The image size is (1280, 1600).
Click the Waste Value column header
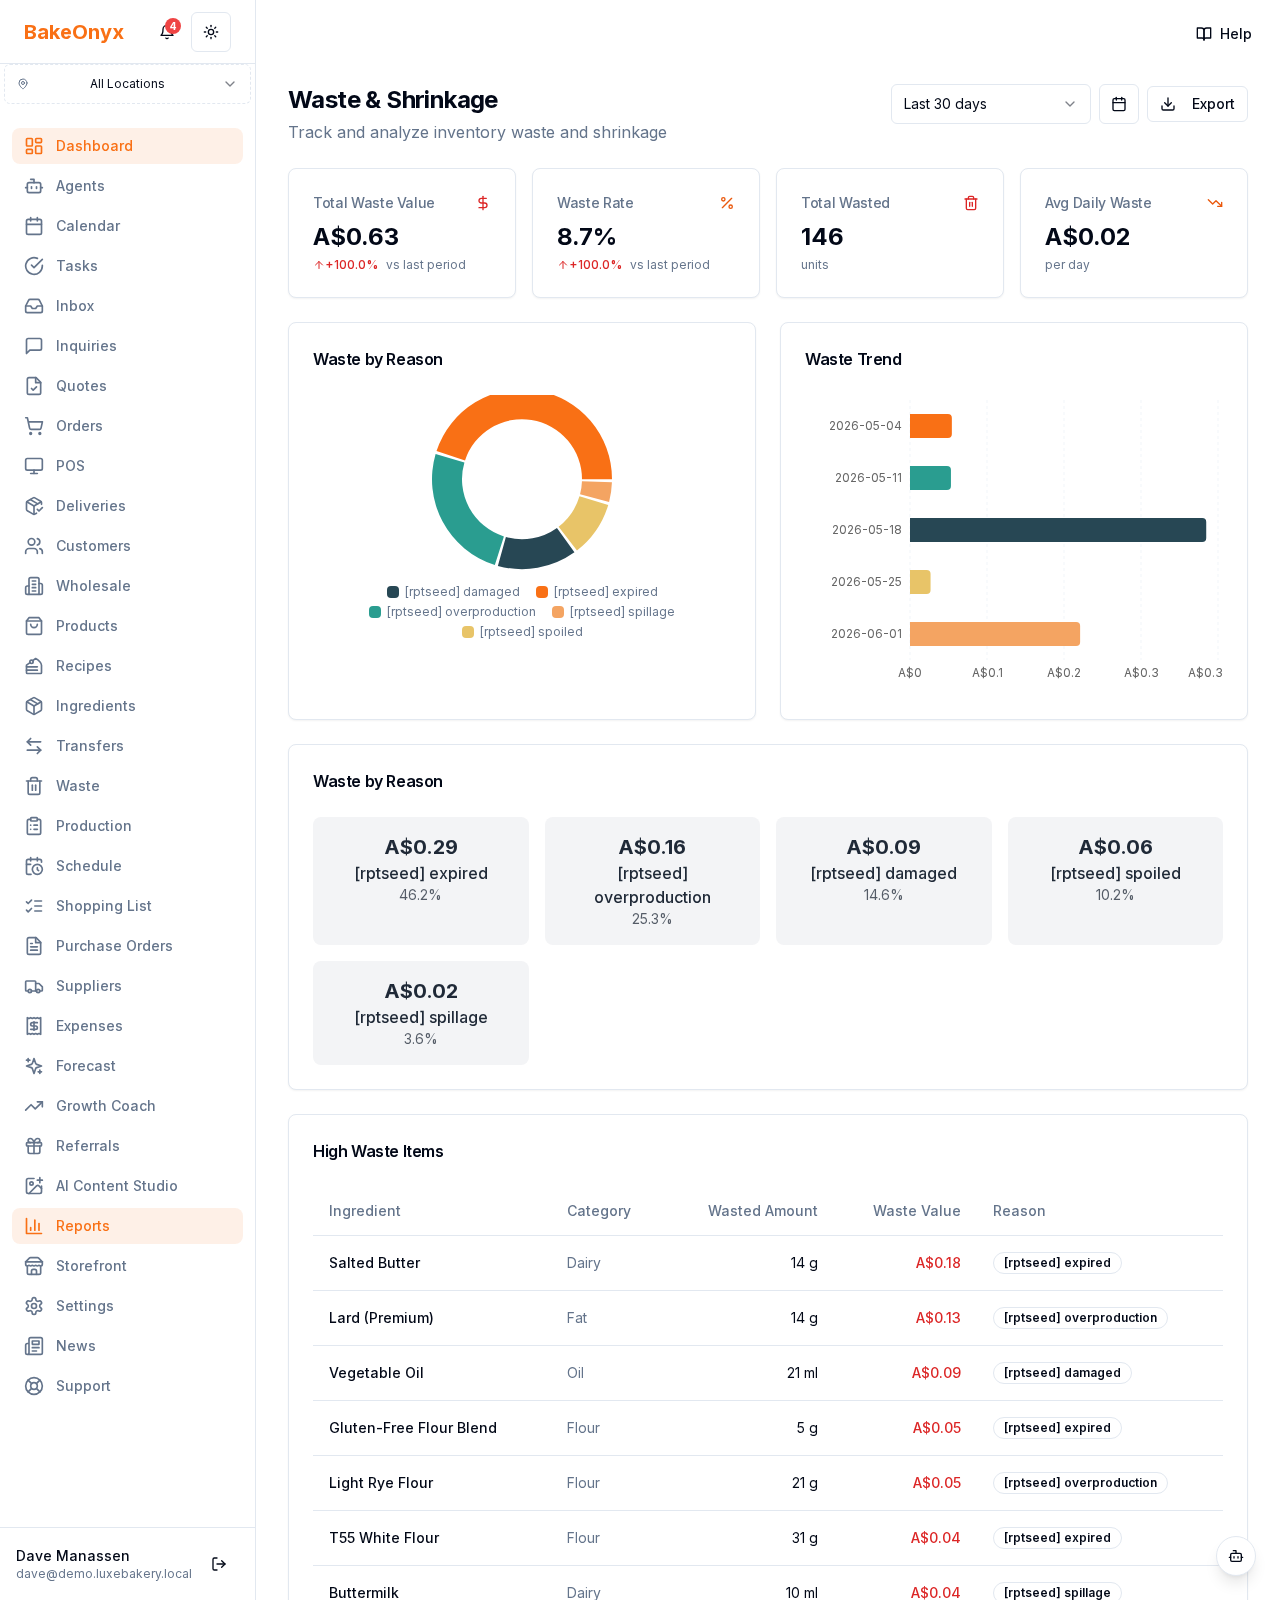916,1211
